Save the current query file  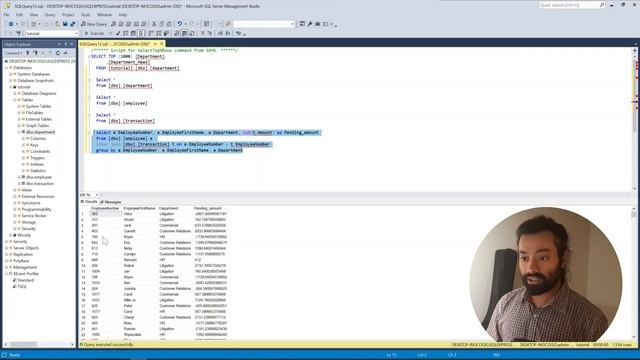(x=65, y=24)
